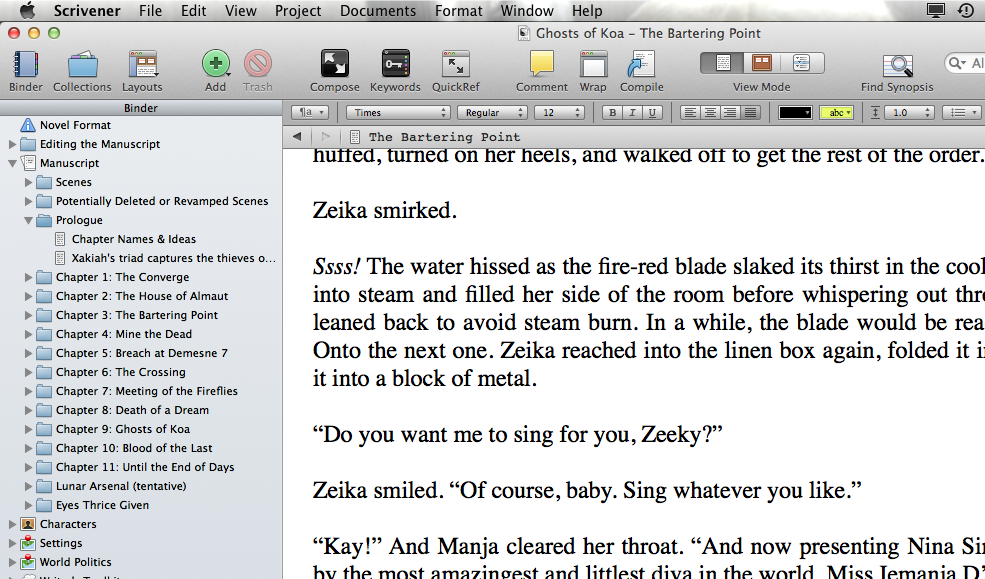985x579 pixels.
Task: Open the list style dropdown
Action: [962, 112]
